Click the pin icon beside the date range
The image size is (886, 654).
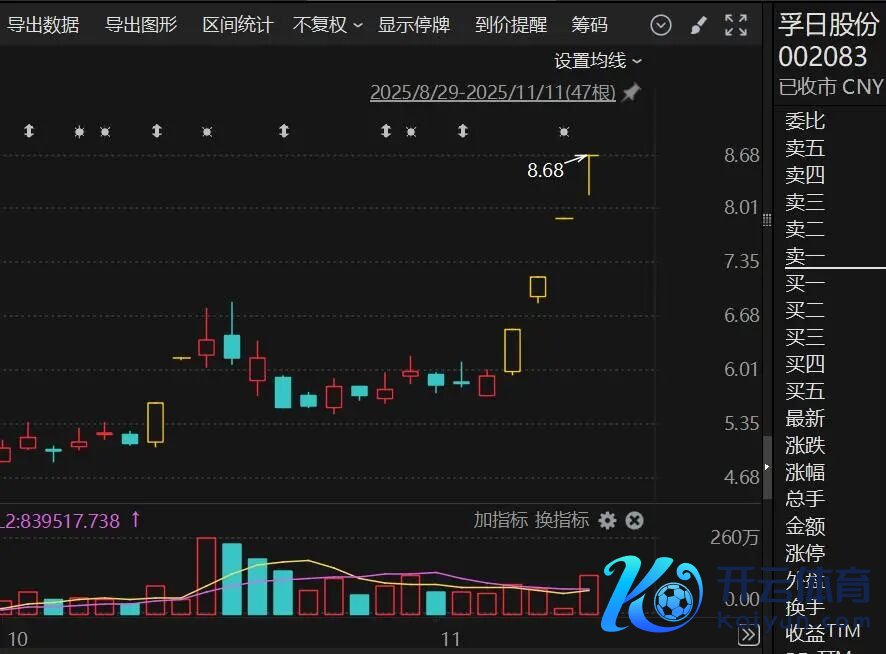pyautogui.click(x=631, y=93)
